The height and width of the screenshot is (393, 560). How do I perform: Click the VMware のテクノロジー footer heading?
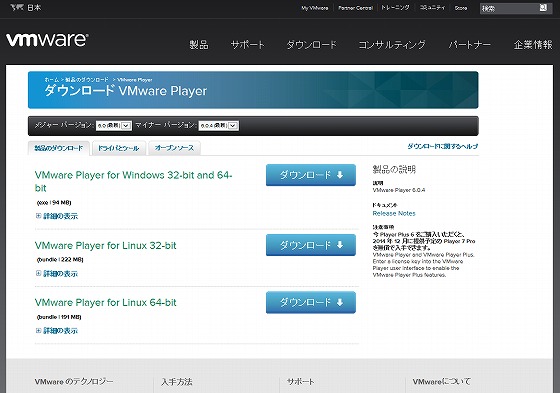(x=74, y=382)
